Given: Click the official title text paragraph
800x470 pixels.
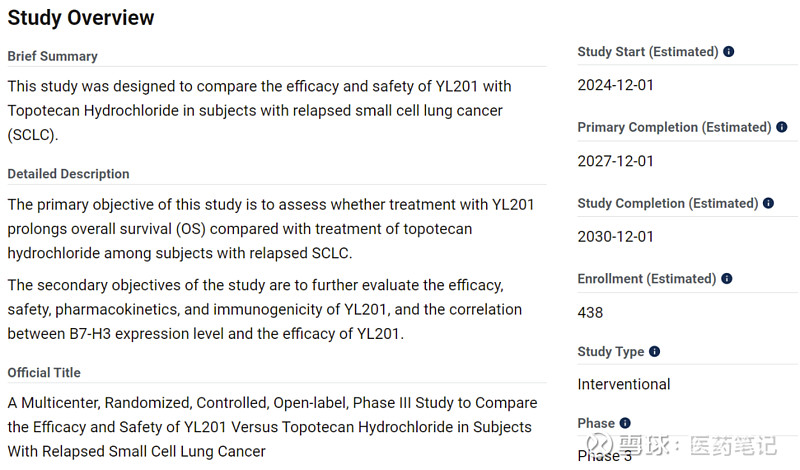Looking at the screenshot, I should point(272,427).
